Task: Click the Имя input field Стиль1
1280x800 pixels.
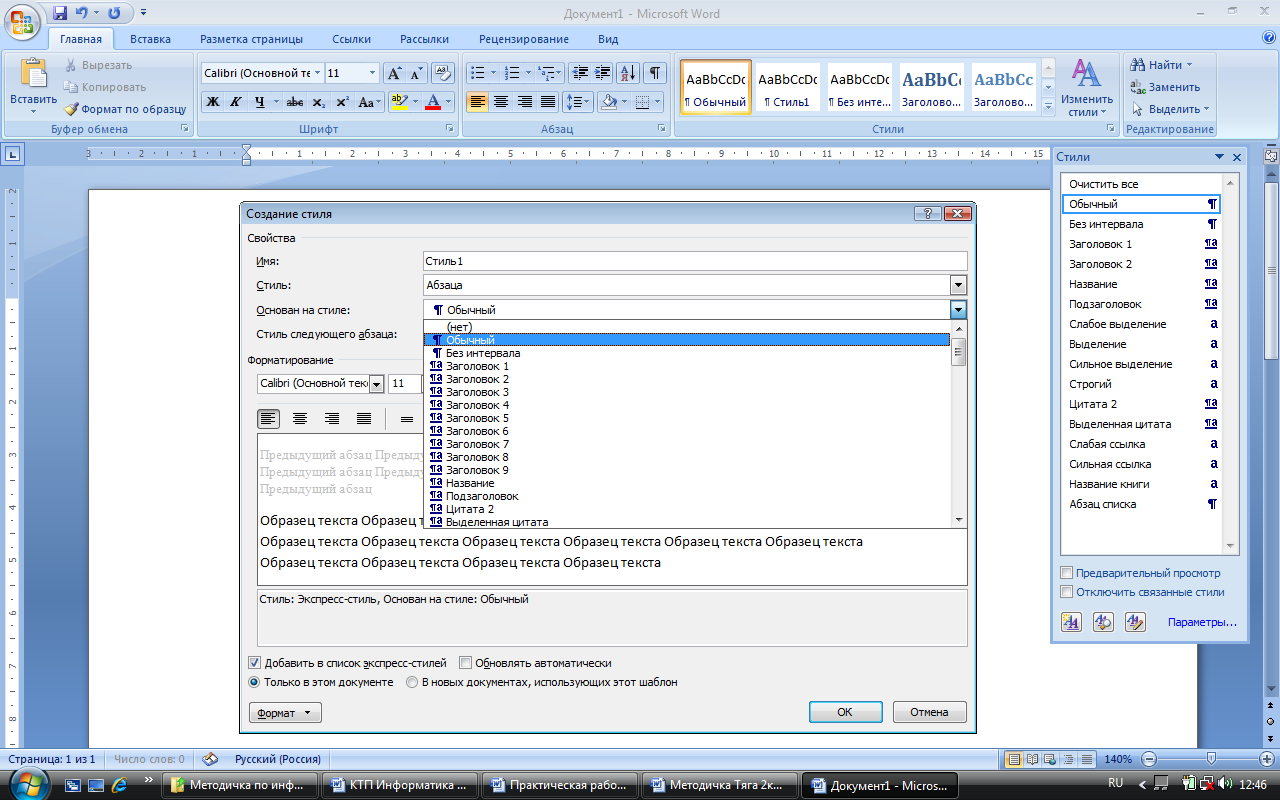Action: coord(695,261)
